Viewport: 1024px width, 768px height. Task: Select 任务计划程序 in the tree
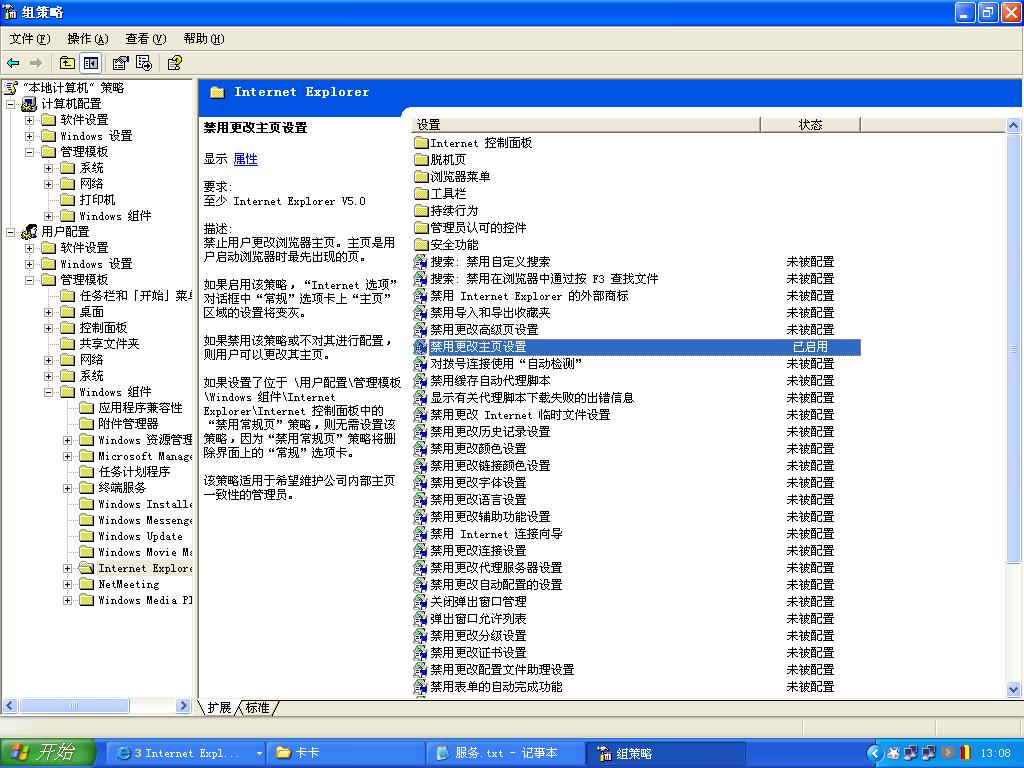(x=134, y=472)
